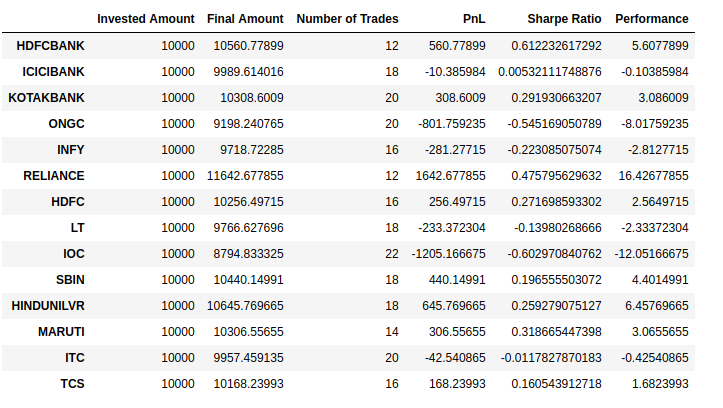
Task: Select the ICICIBANK row label
Action: click(53, 72)
